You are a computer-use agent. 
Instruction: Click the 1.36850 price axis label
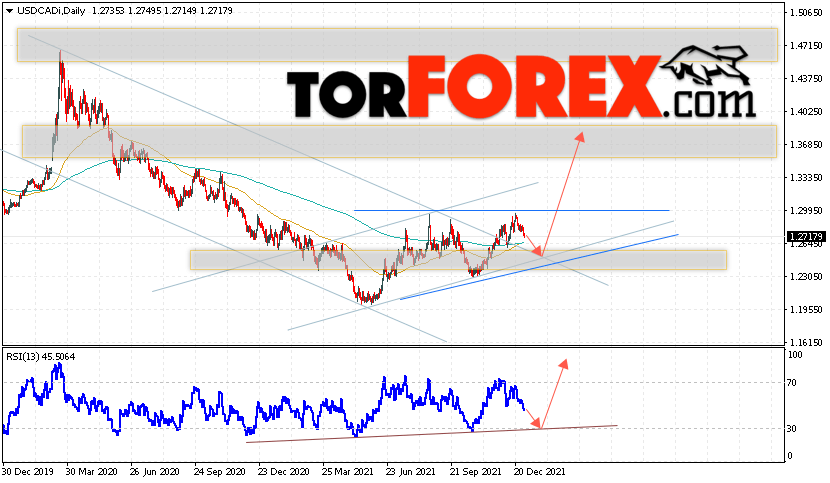[x=806, y=145]
